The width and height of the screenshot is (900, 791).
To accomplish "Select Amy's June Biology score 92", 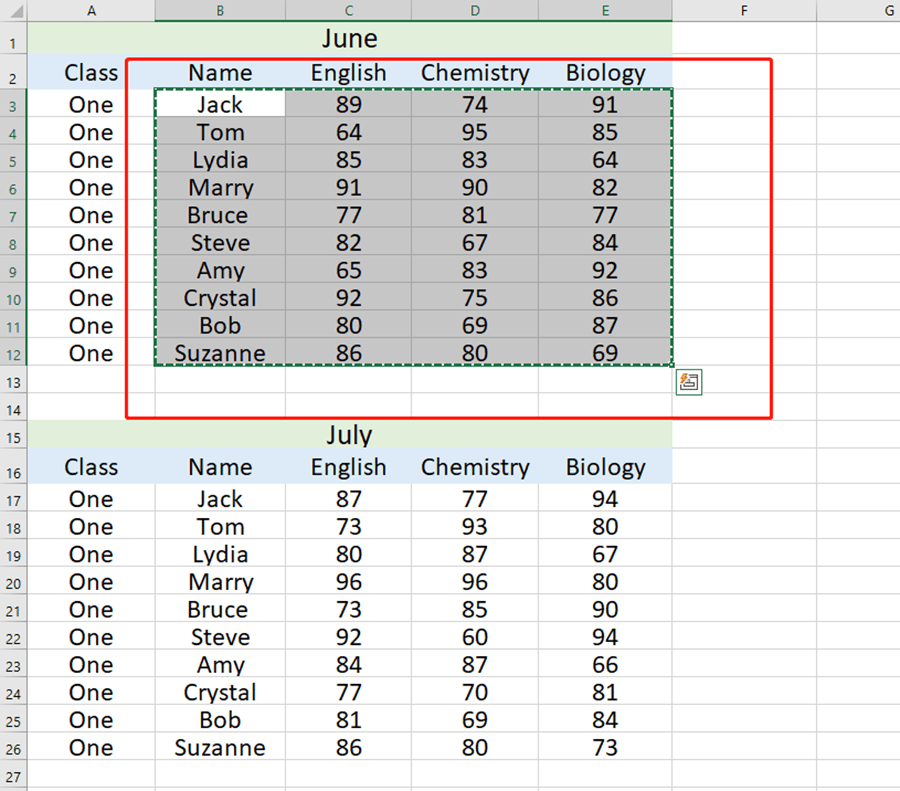I will (x=605, y=269).
